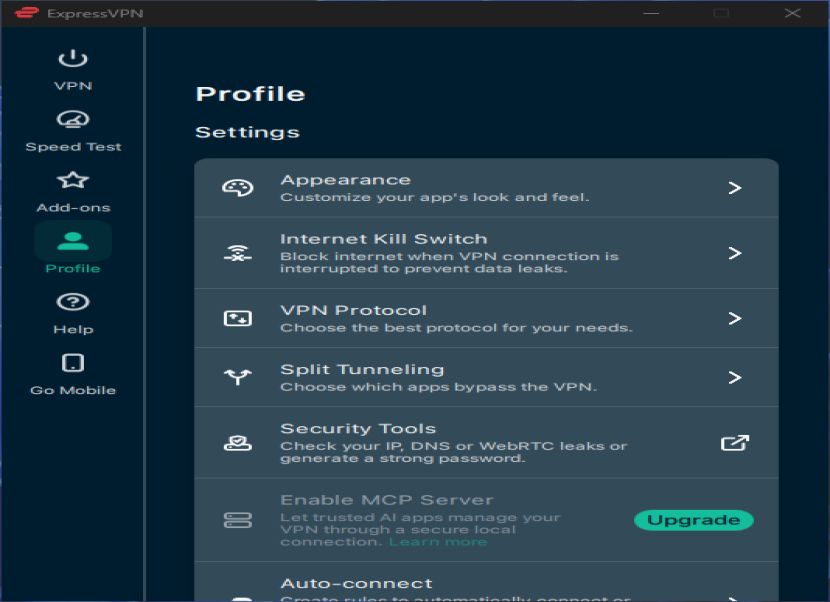Close the ExpressVPN window
The image size is (830, 602).
click(x=792, y=13)
